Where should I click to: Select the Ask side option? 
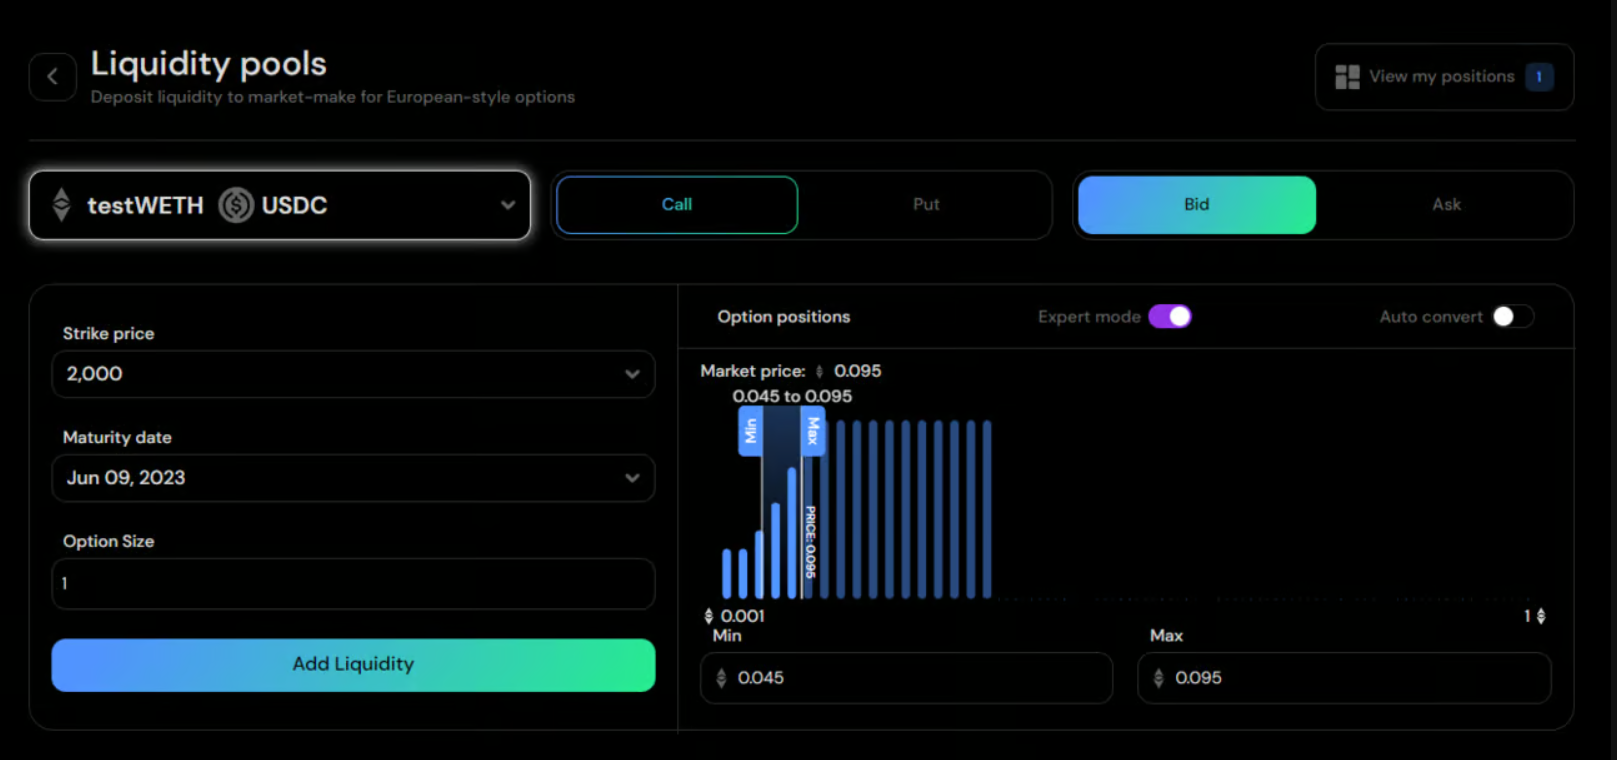pos(1445,205)
